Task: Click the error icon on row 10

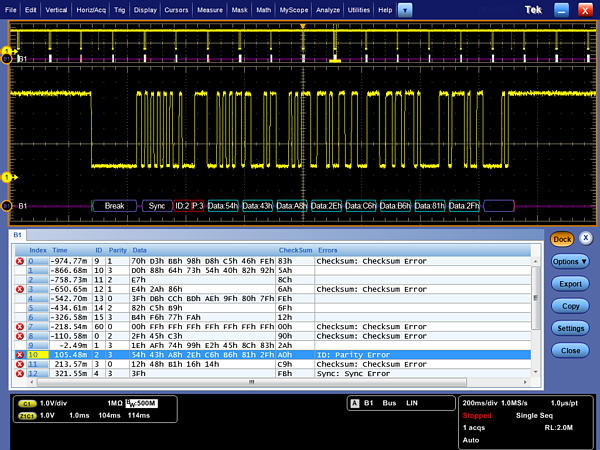Action: coord(20,354)
